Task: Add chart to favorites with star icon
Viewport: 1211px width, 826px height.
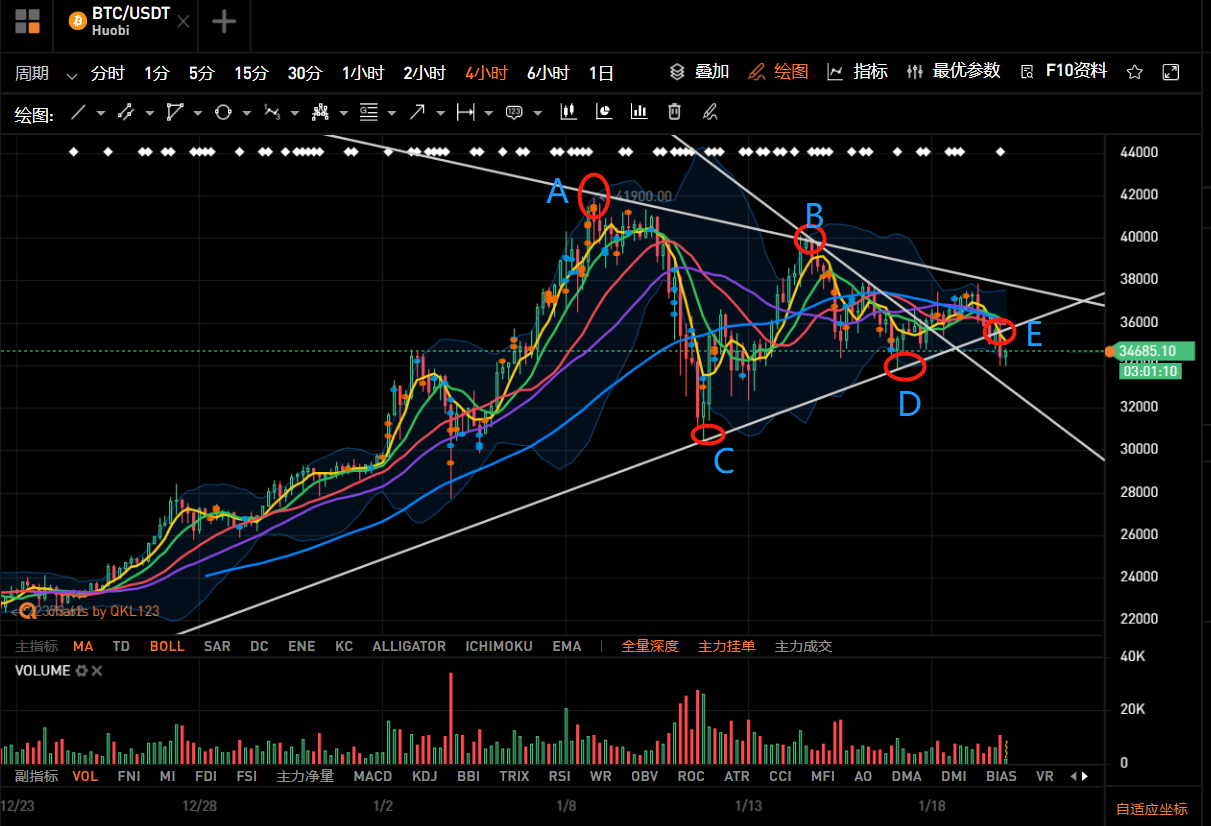Action: point(1135,72)
